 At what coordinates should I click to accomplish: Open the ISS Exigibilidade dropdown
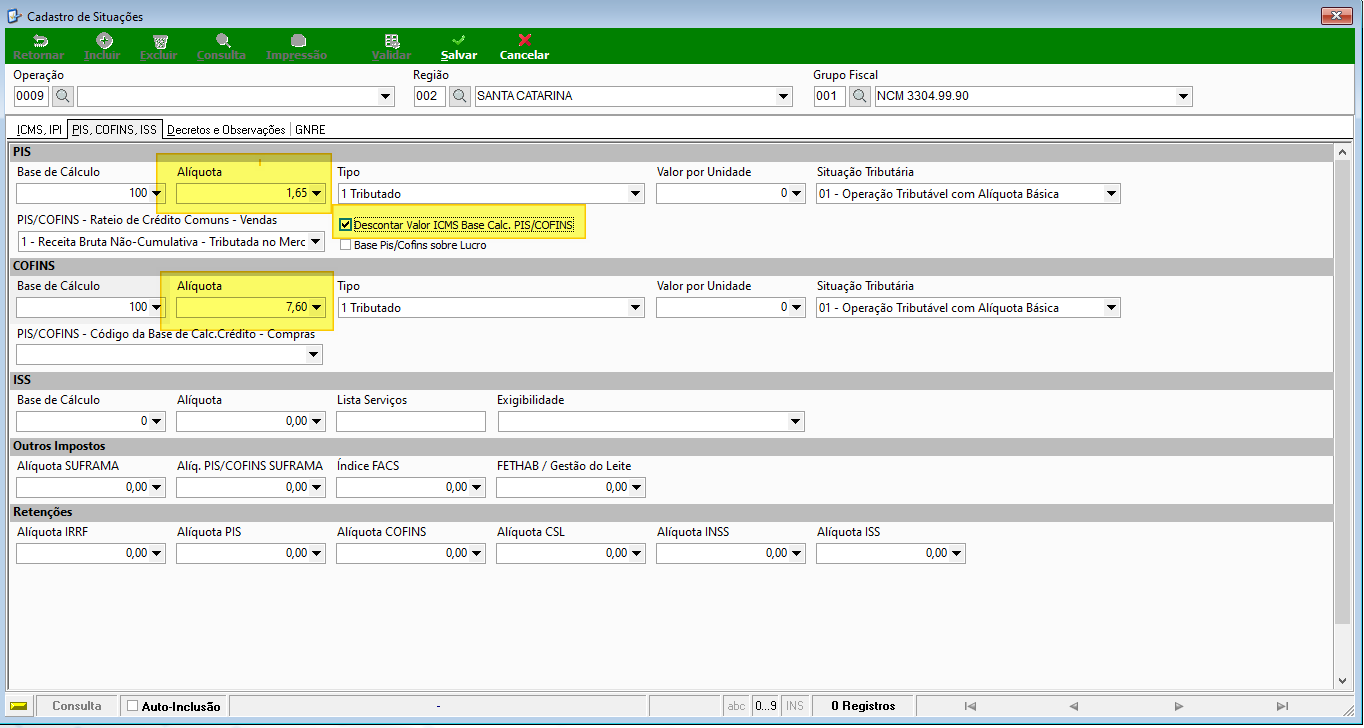(796, 422)
